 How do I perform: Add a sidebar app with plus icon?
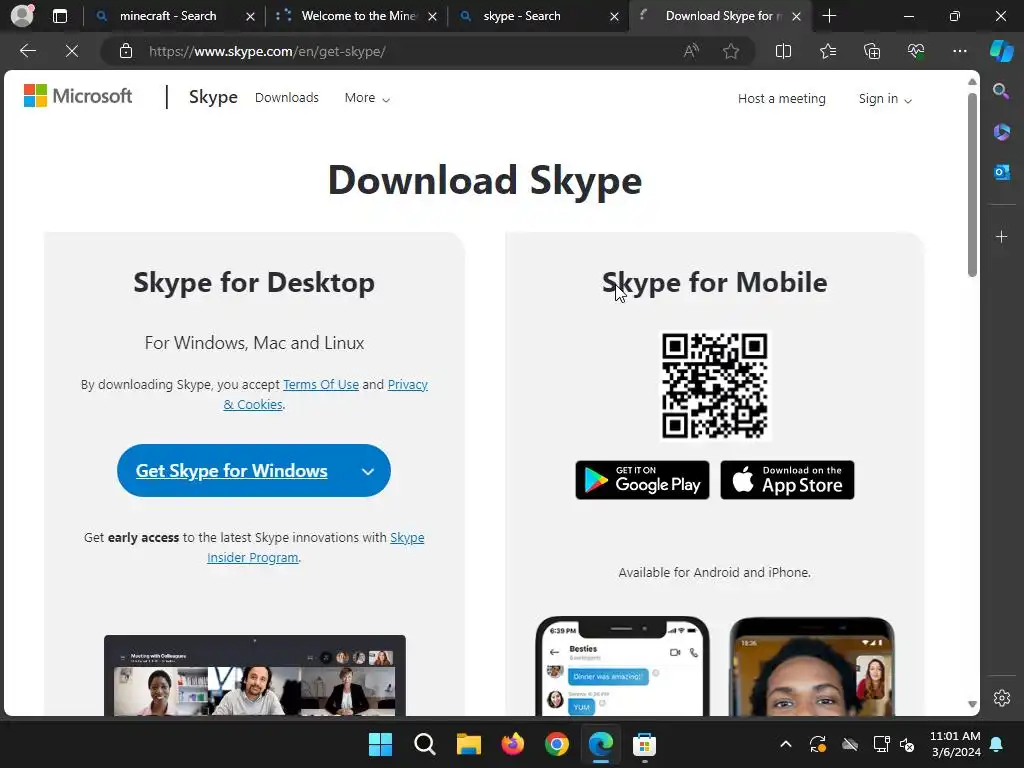coord(1001,236)
